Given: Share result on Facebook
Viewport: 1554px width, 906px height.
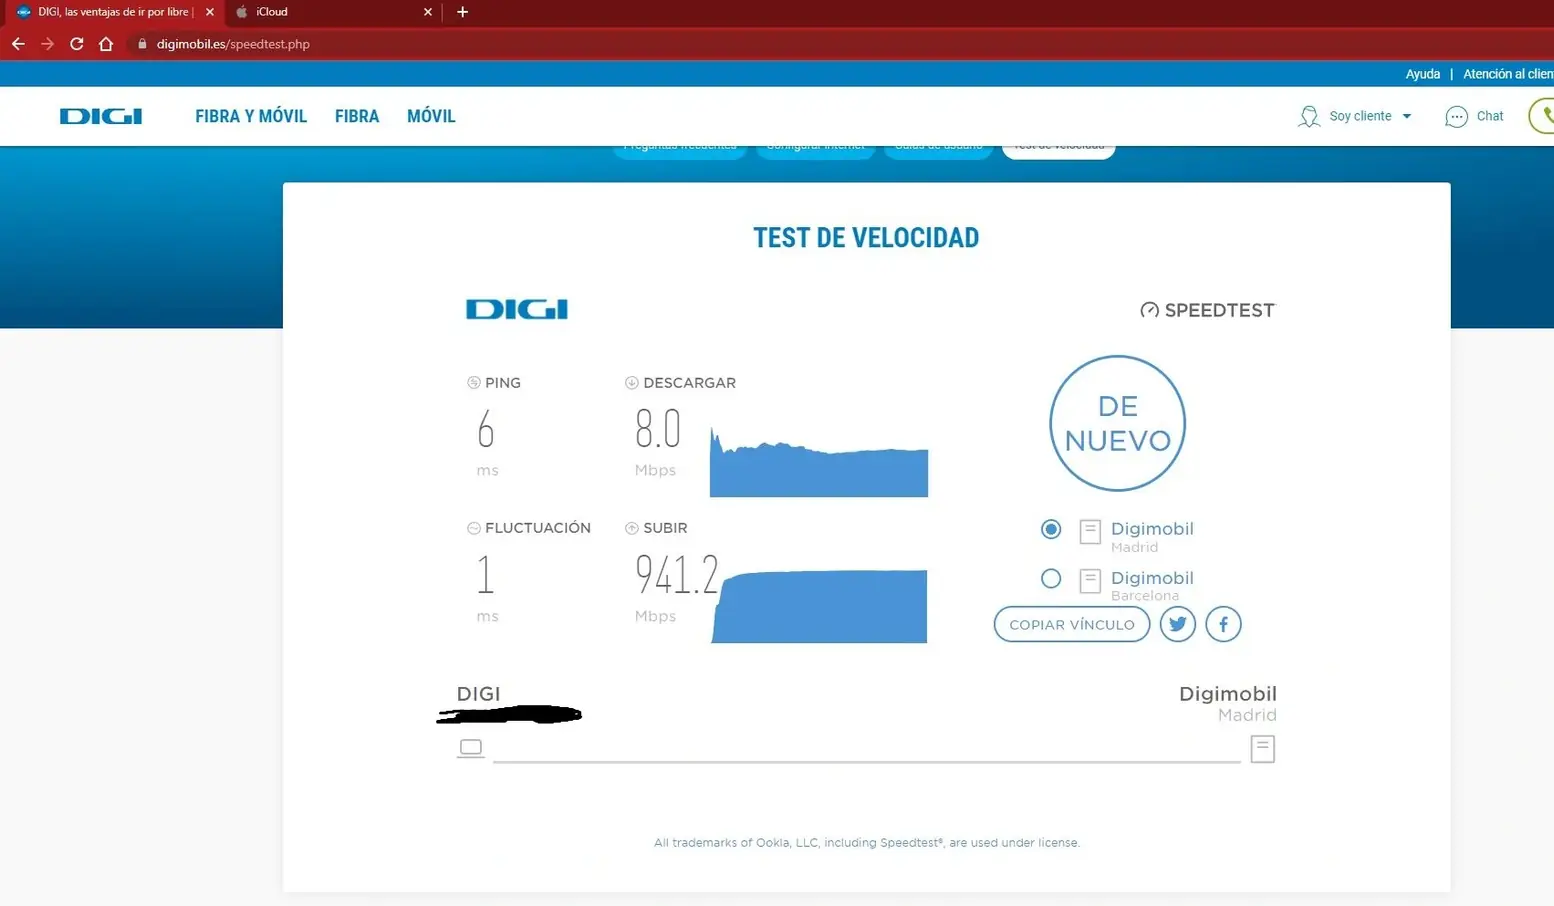Looking at the screenshot, I should tap(1223, 624).
